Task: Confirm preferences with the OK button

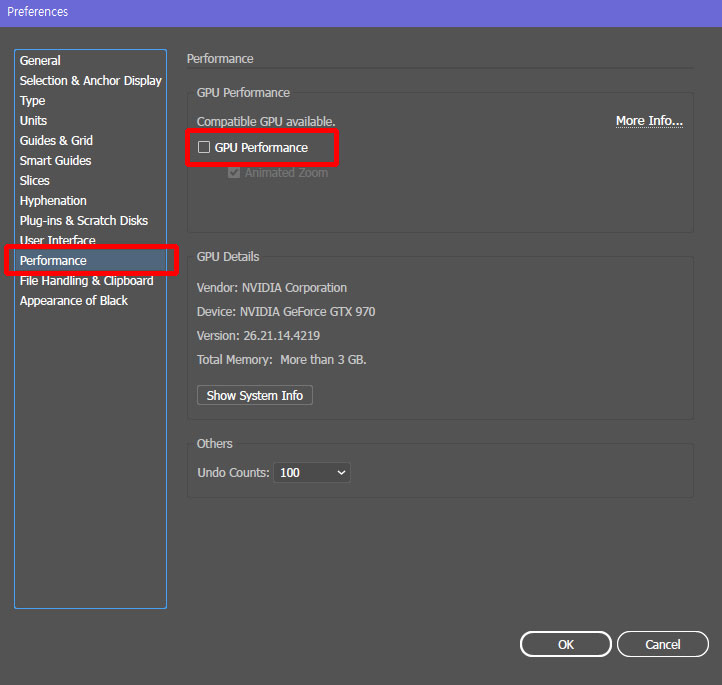Action: (x=565, y=644)
